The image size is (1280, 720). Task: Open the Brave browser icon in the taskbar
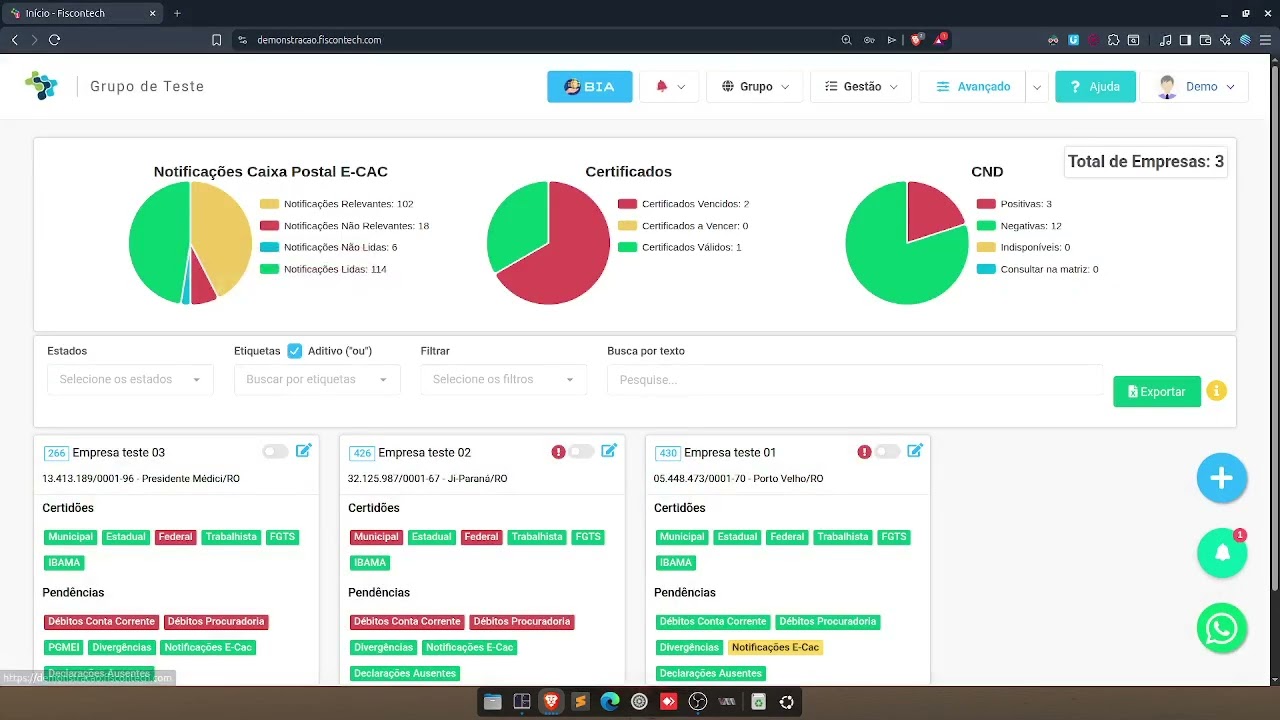click(551, 702)
